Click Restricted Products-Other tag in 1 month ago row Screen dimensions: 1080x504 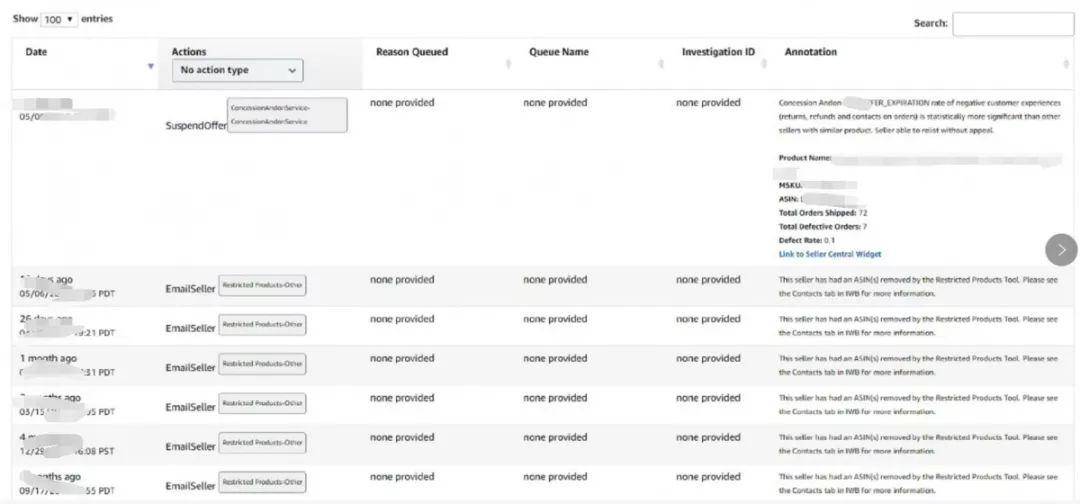click(x=262, y=364)
